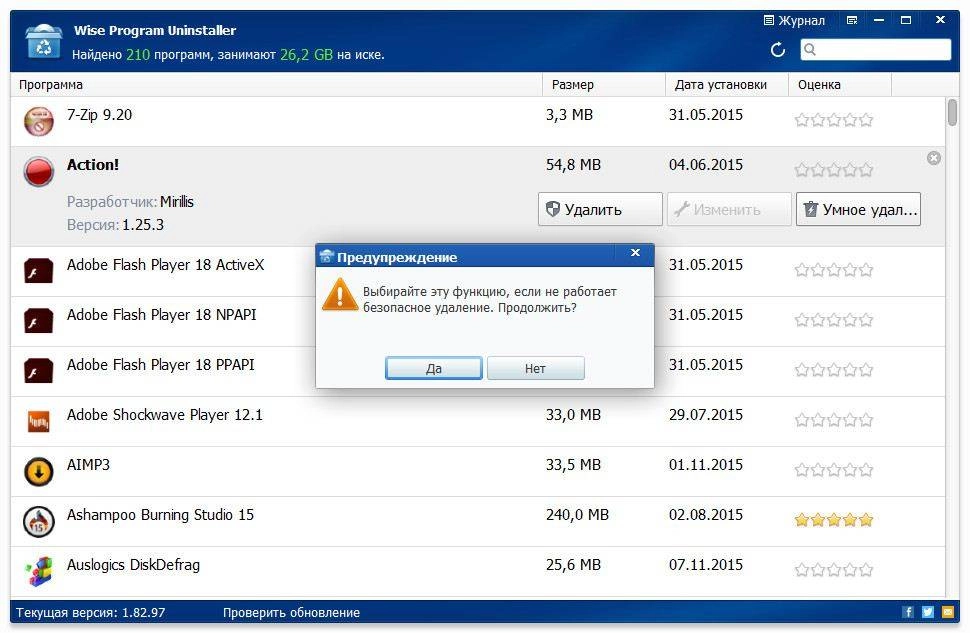The height and width of the screenshot is (633, 970).
Task: Select the Adobe Shockwave Player 12.1 name
Action: point(165,415)
